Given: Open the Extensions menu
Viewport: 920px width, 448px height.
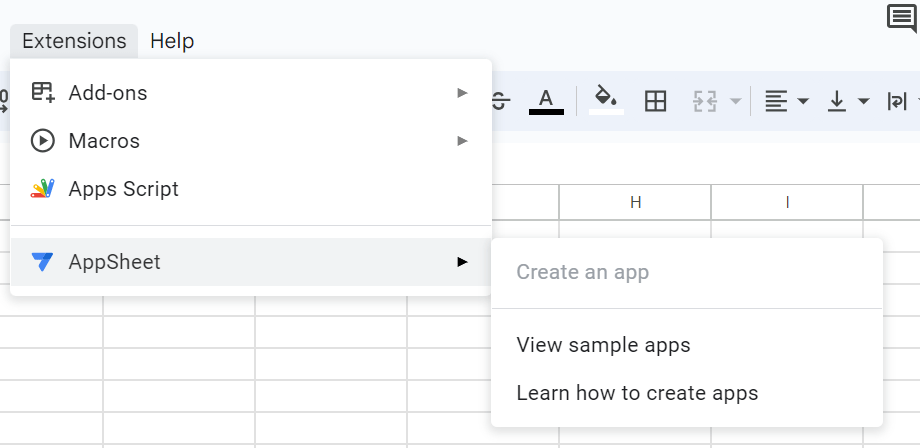Looking at the screenshot, I should (x=74, y=41).
